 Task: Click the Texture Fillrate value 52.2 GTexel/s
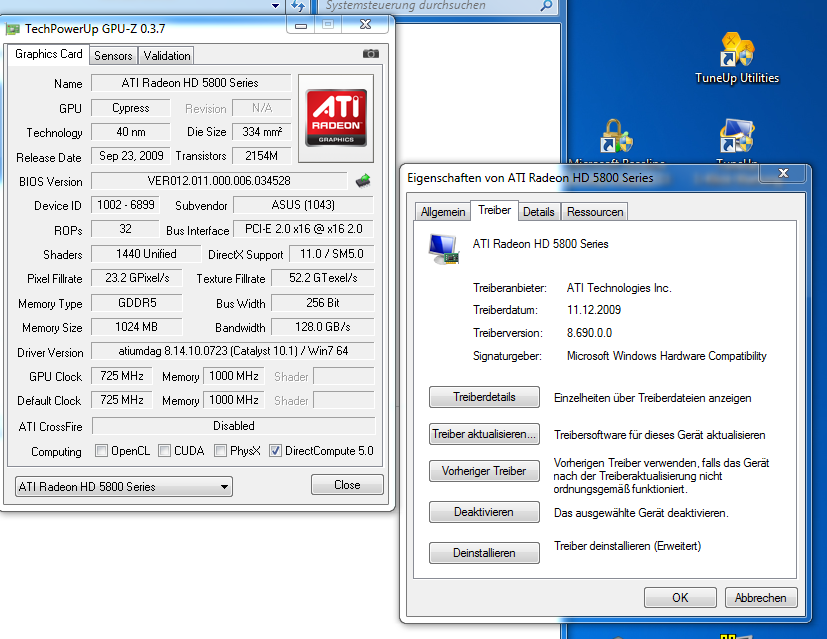pos(323,278)
